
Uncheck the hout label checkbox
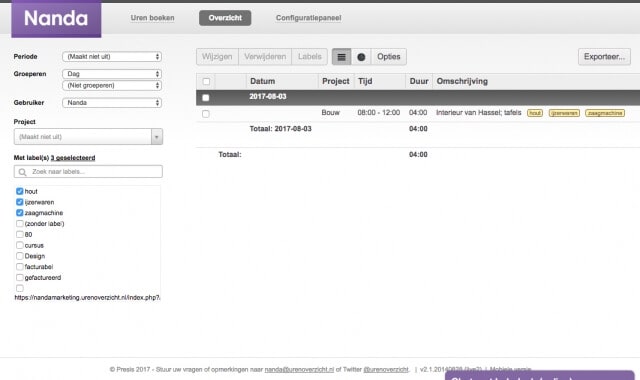click(x=20, y=191)
